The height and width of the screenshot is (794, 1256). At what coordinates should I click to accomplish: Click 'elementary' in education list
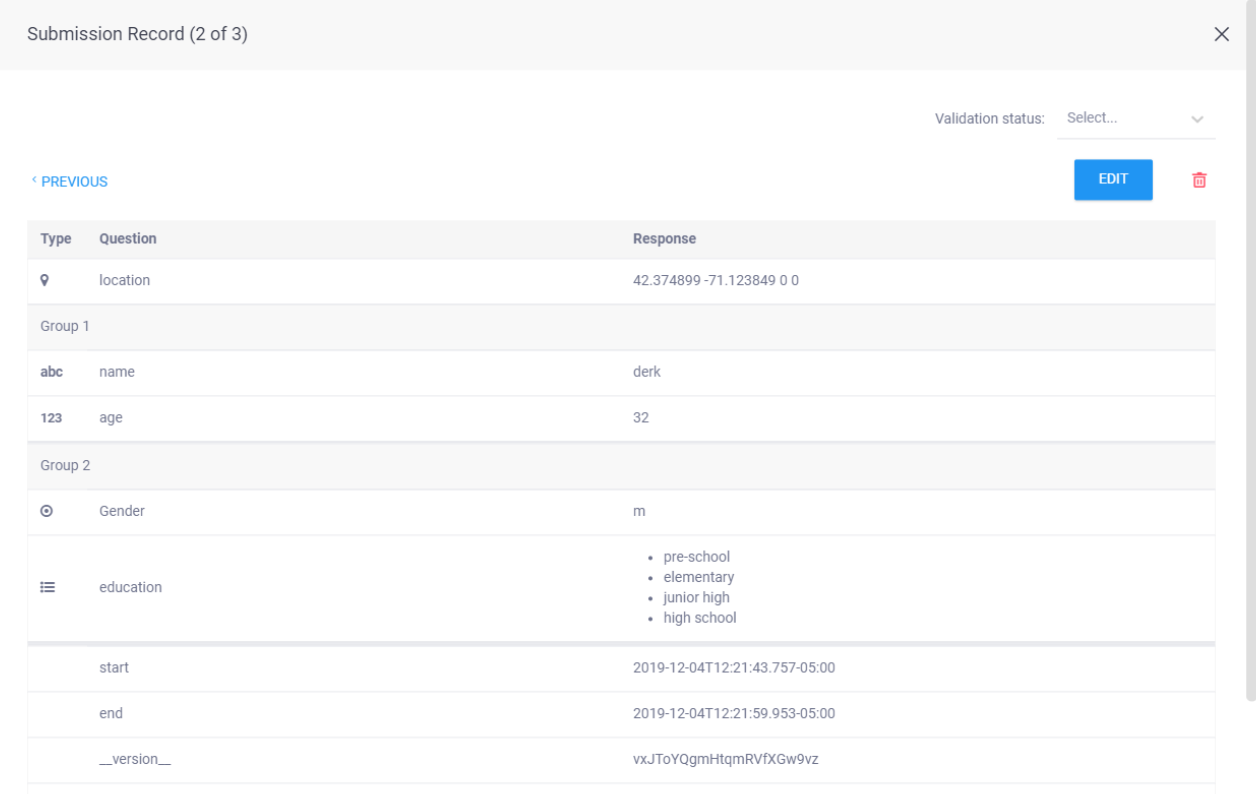(699, 577)
